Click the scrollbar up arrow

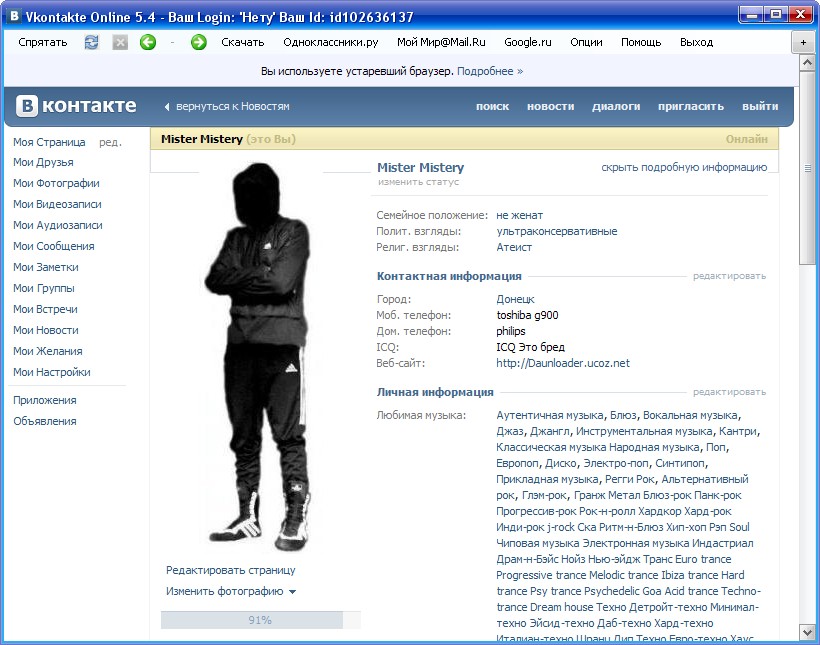point(807,63)
